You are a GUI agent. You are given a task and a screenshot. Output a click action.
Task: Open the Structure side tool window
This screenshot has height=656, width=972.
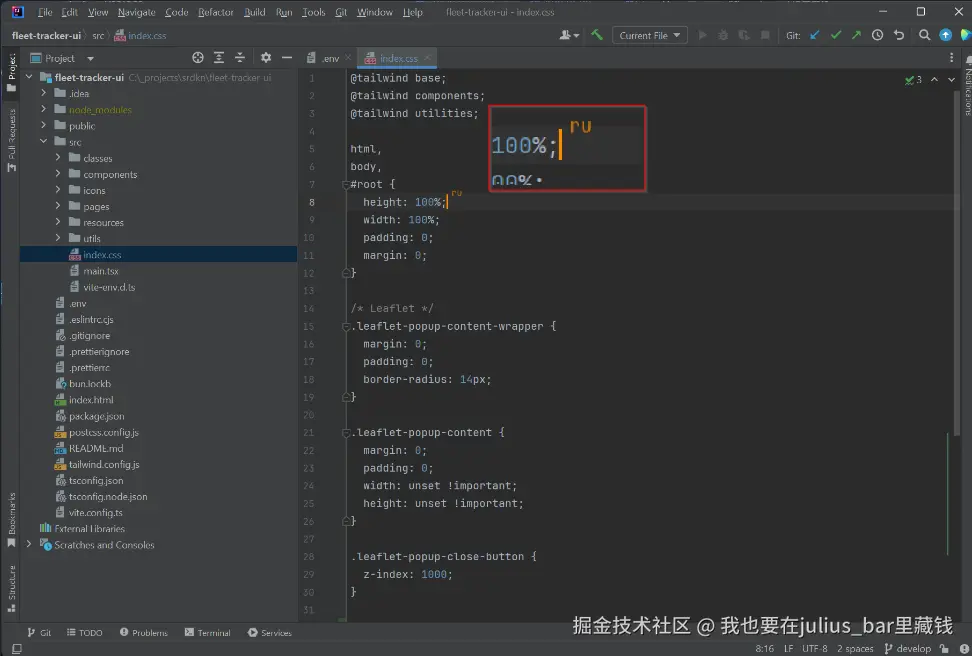11,588
